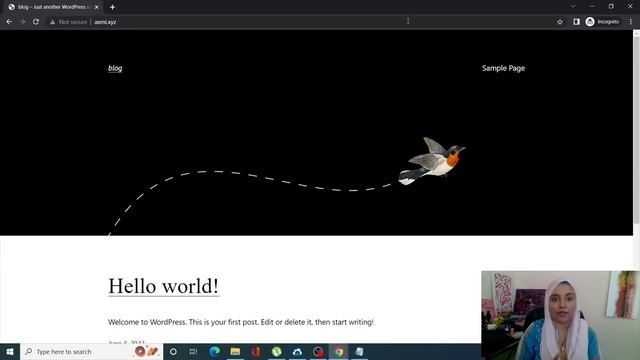Open Chrome's three-dot menu
Screen dimensions: 640x360
pos(631,22)
